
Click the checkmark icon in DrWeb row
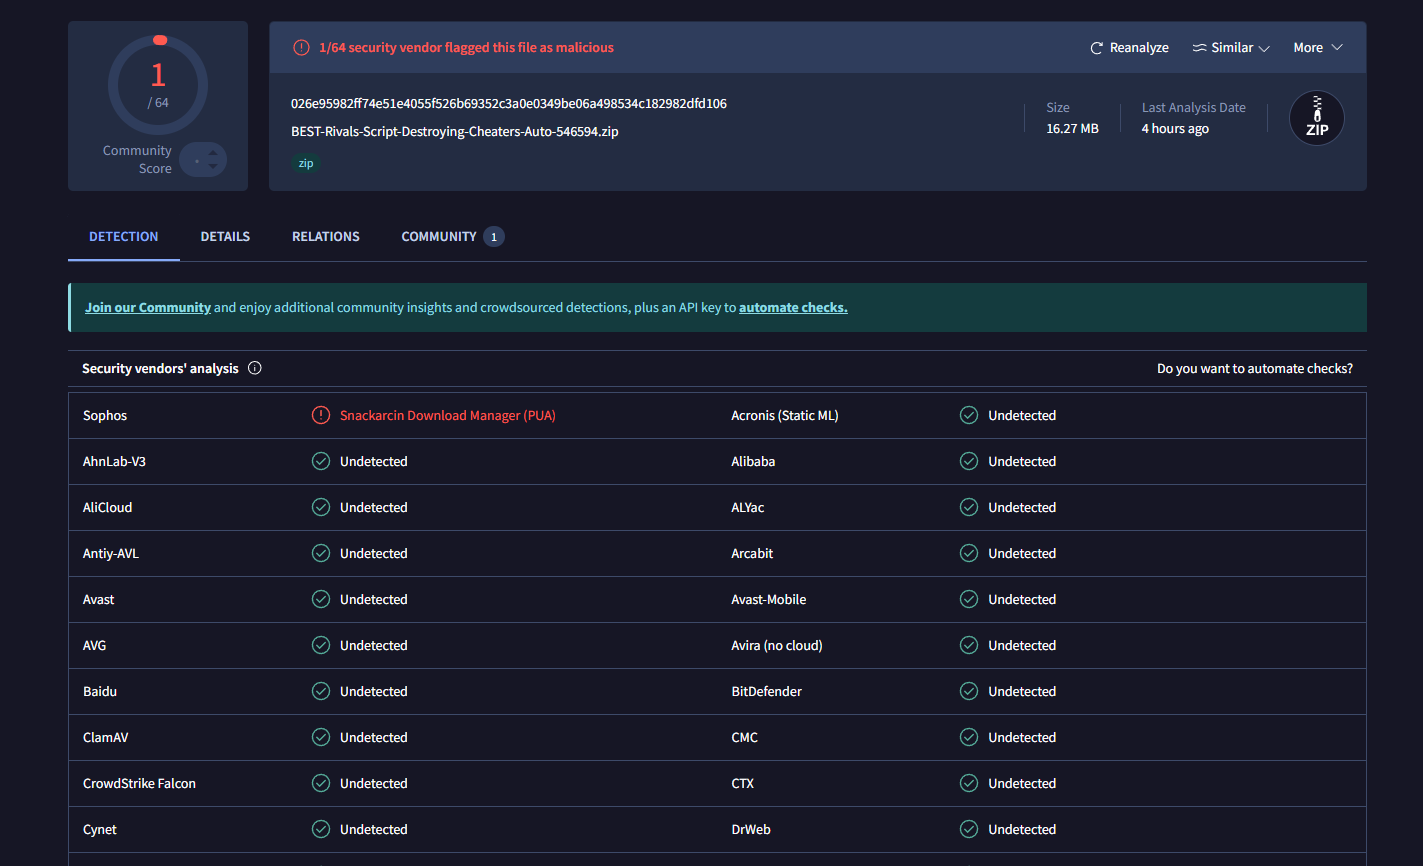[969, 829]
